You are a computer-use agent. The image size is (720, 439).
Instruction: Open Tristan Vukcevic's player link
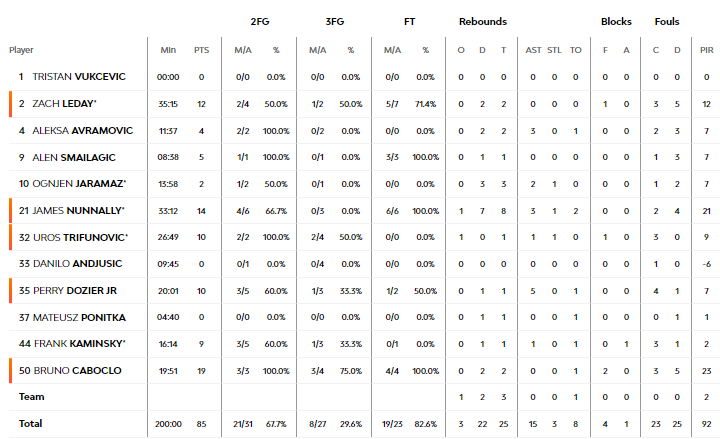tap(79, 77)
